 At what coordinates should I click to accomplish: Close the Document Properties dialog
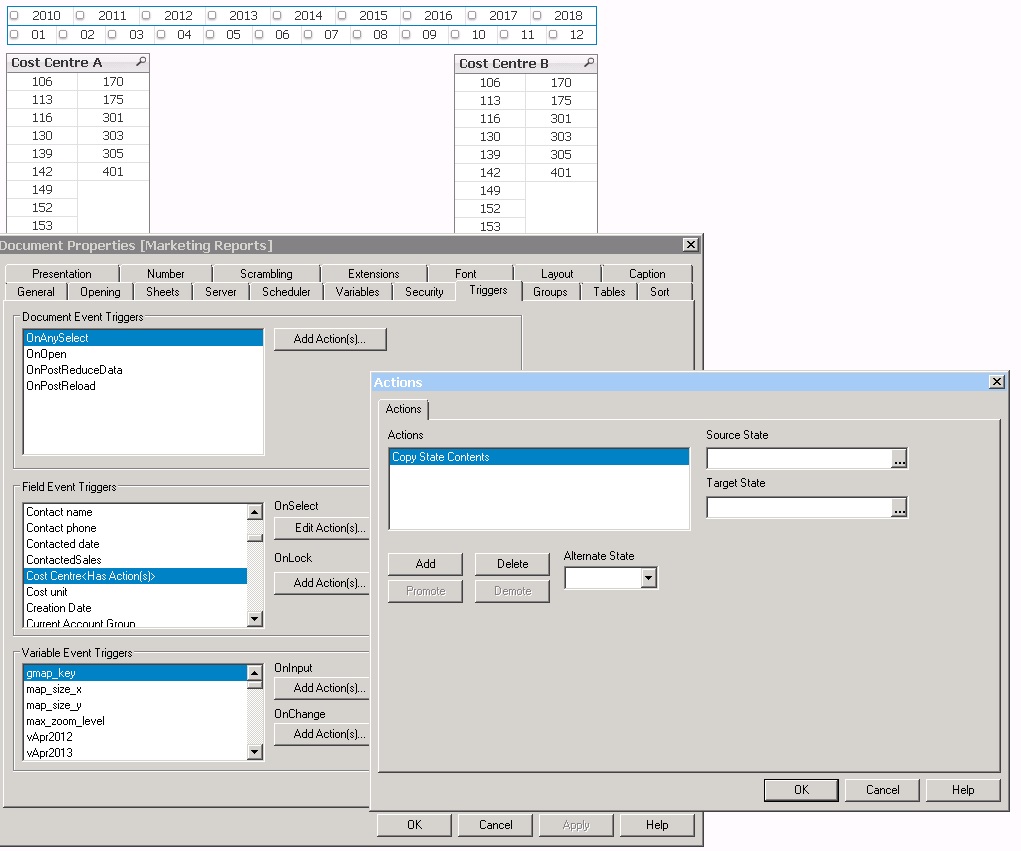click(690, 245)
